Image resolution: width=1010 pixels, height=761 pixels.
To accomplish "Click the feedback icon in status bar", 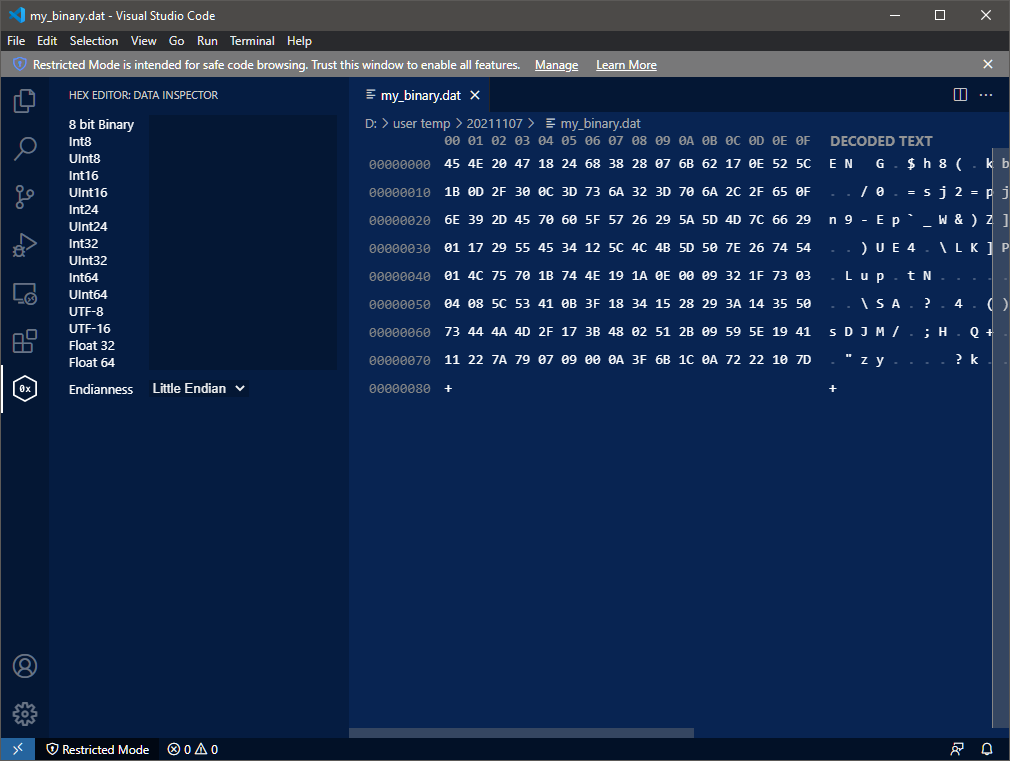I will coord(957,749).
